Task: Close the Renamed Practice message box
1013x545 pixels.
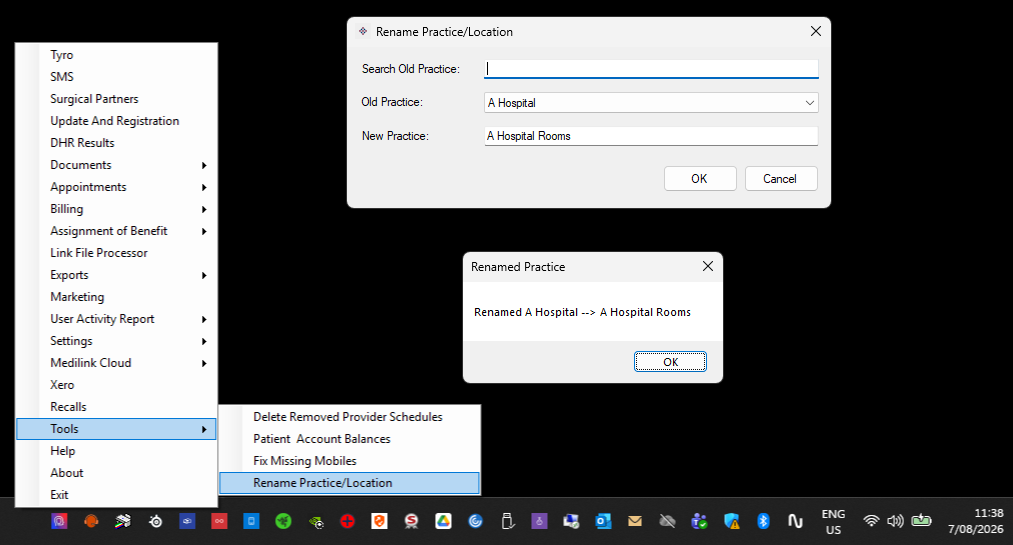Action: pos(708,266)
